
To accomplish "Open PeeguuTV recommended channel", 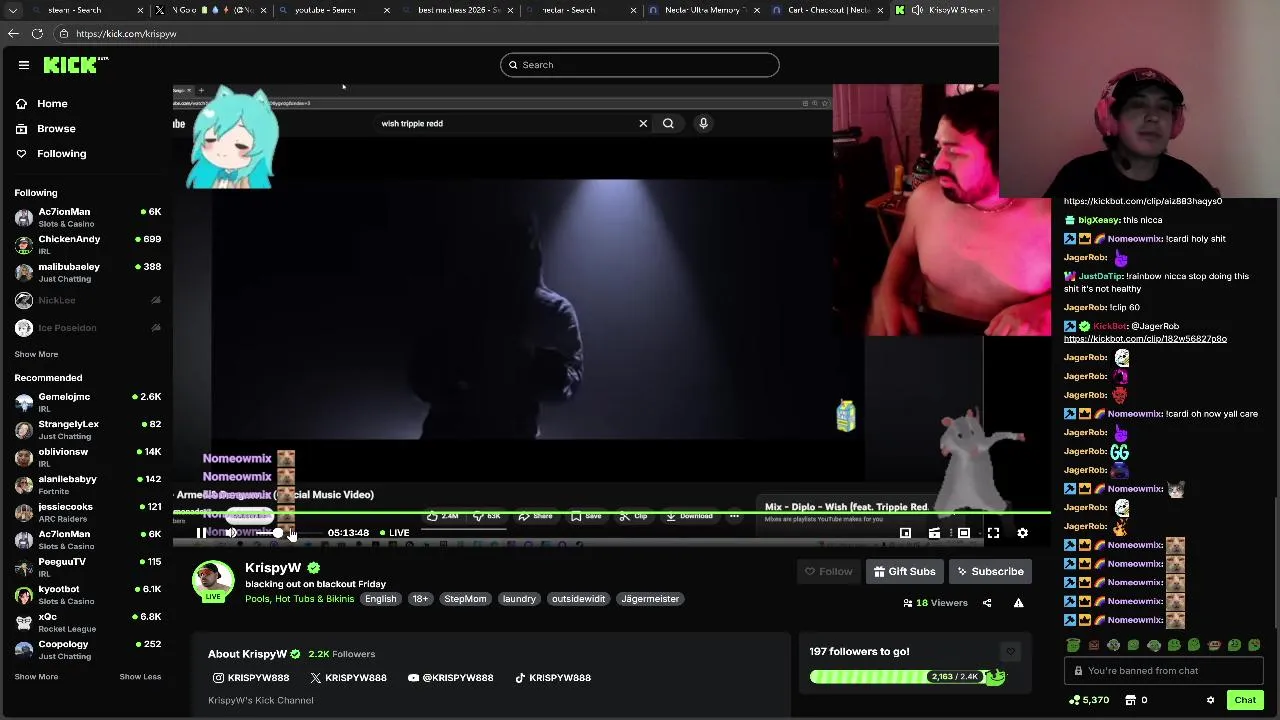I will 88,567.
